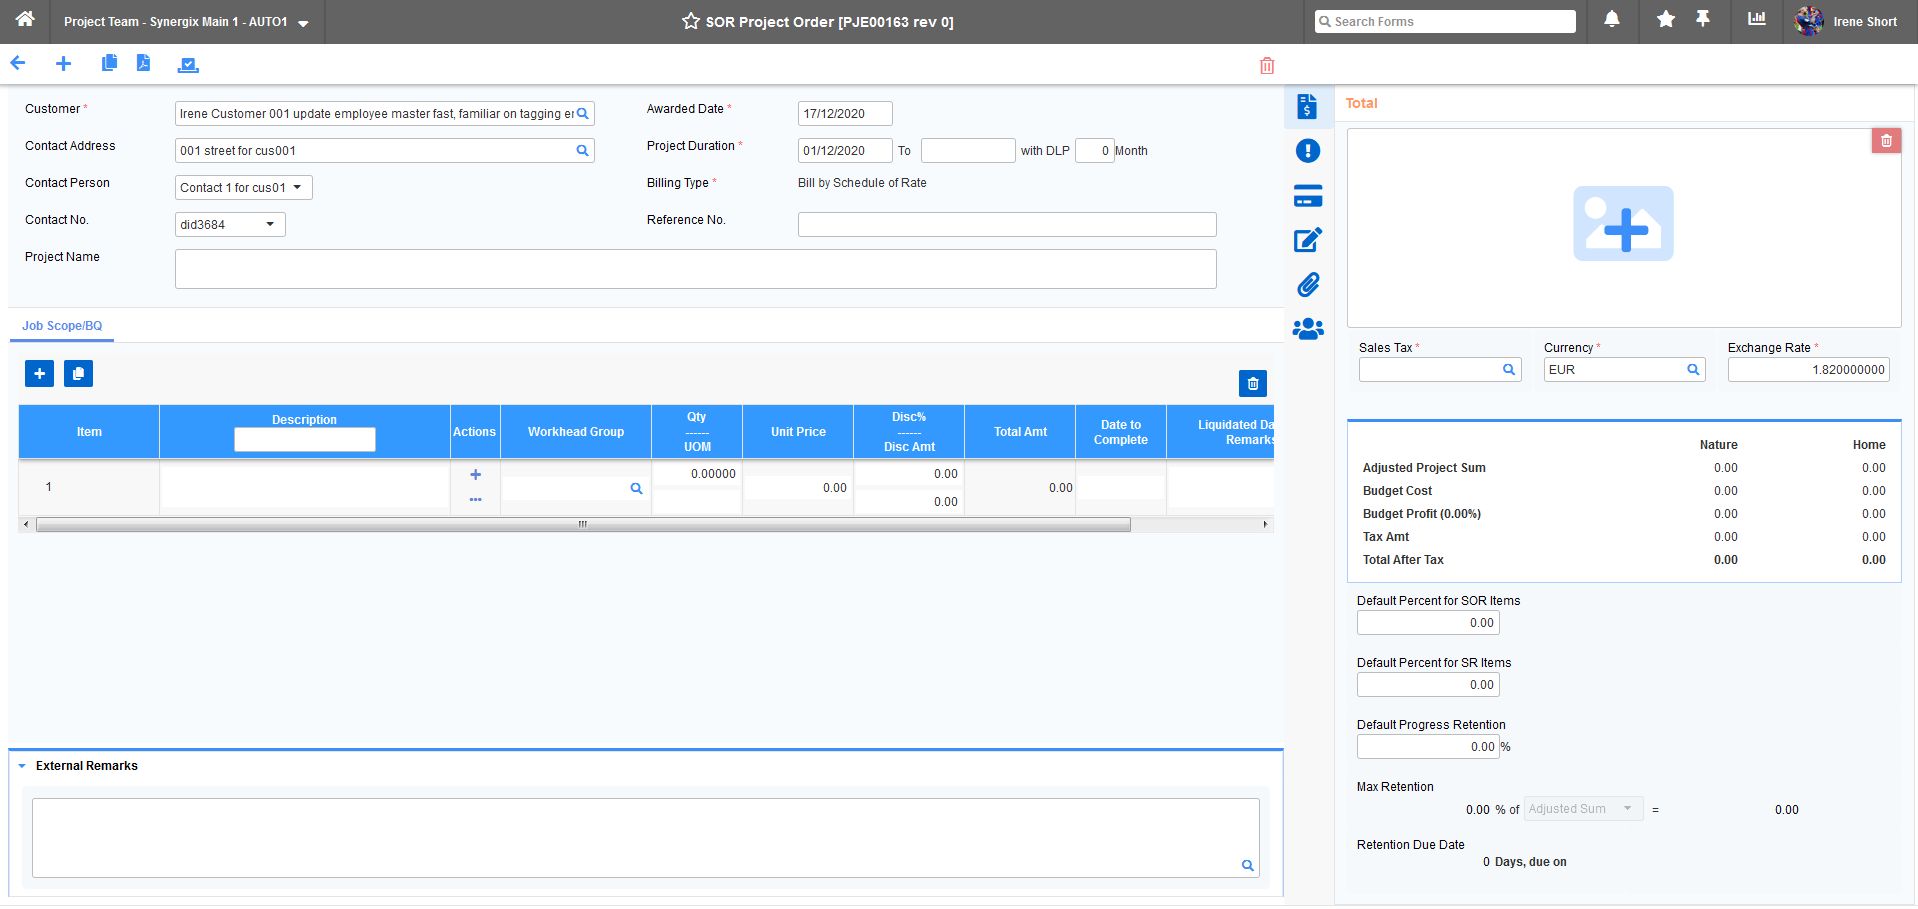The image size is (1918, 909).
Task: Add a new Job Scope/BQ row
Action: pos(39,373)
